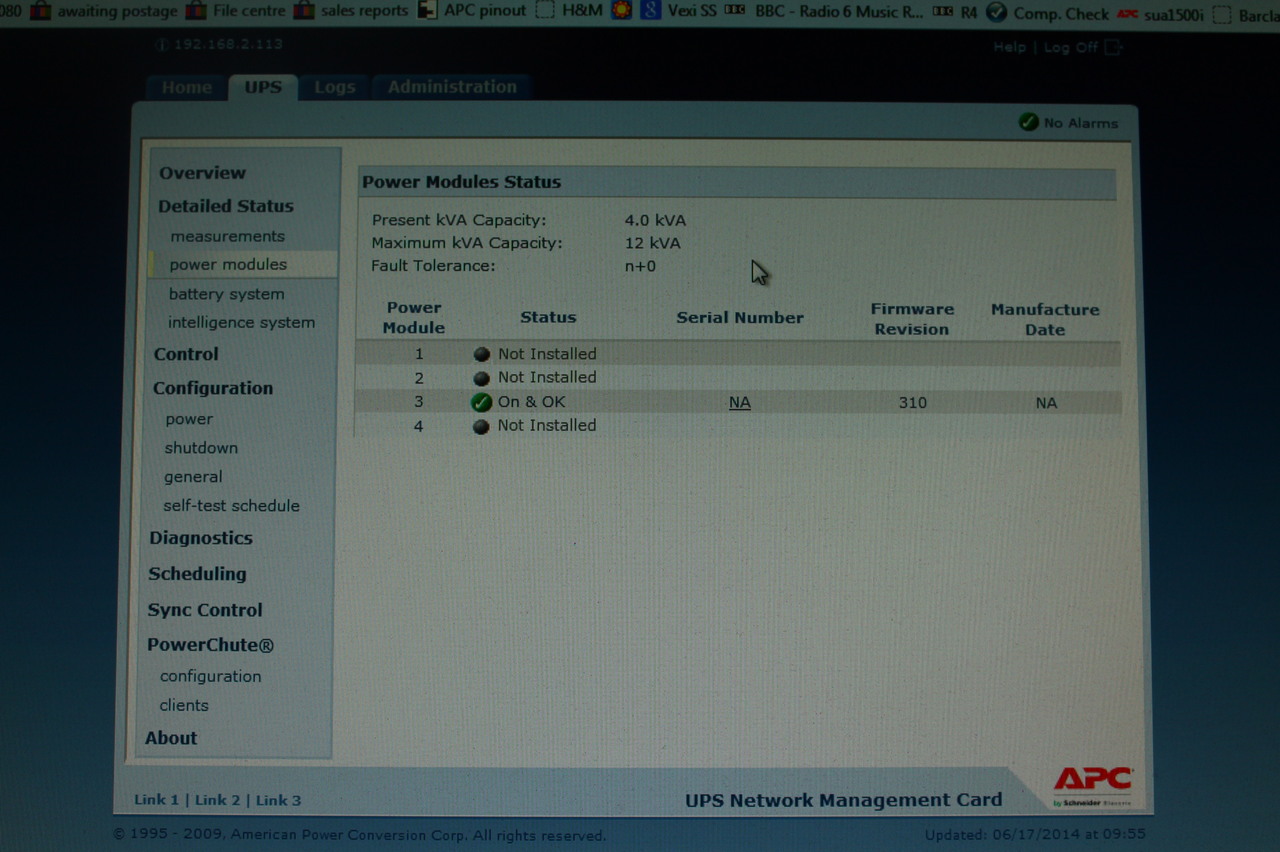Open the APC pinout bookmark
The image size is (1280, 852).
(x=472, y=11)
